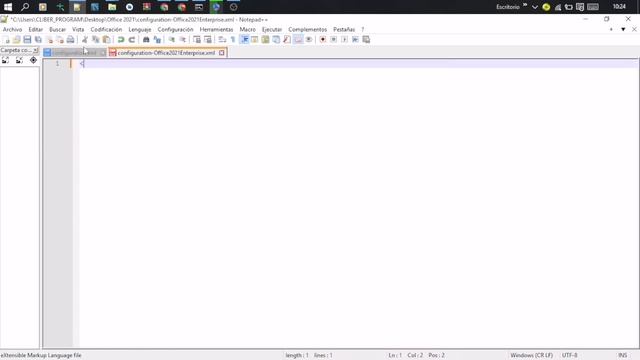Image resolution: width=640 pixels, height=360 pixels.
Task: Open the Vista menu
Action: pos(78,29)
